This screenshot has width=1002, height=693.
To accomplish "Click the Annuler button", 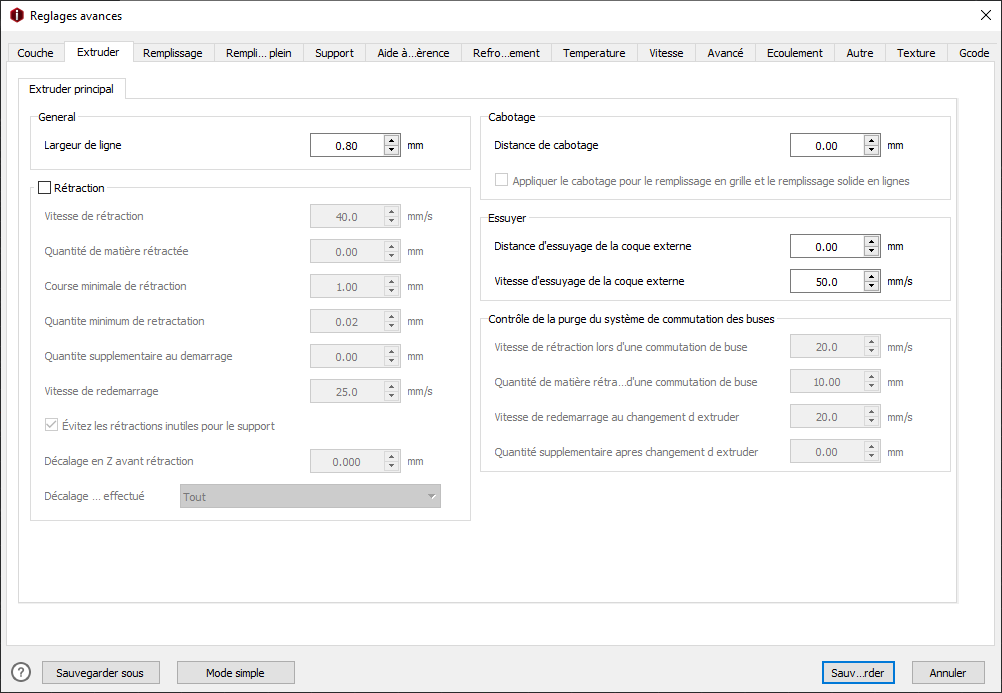I will click(x=948, y=673).
